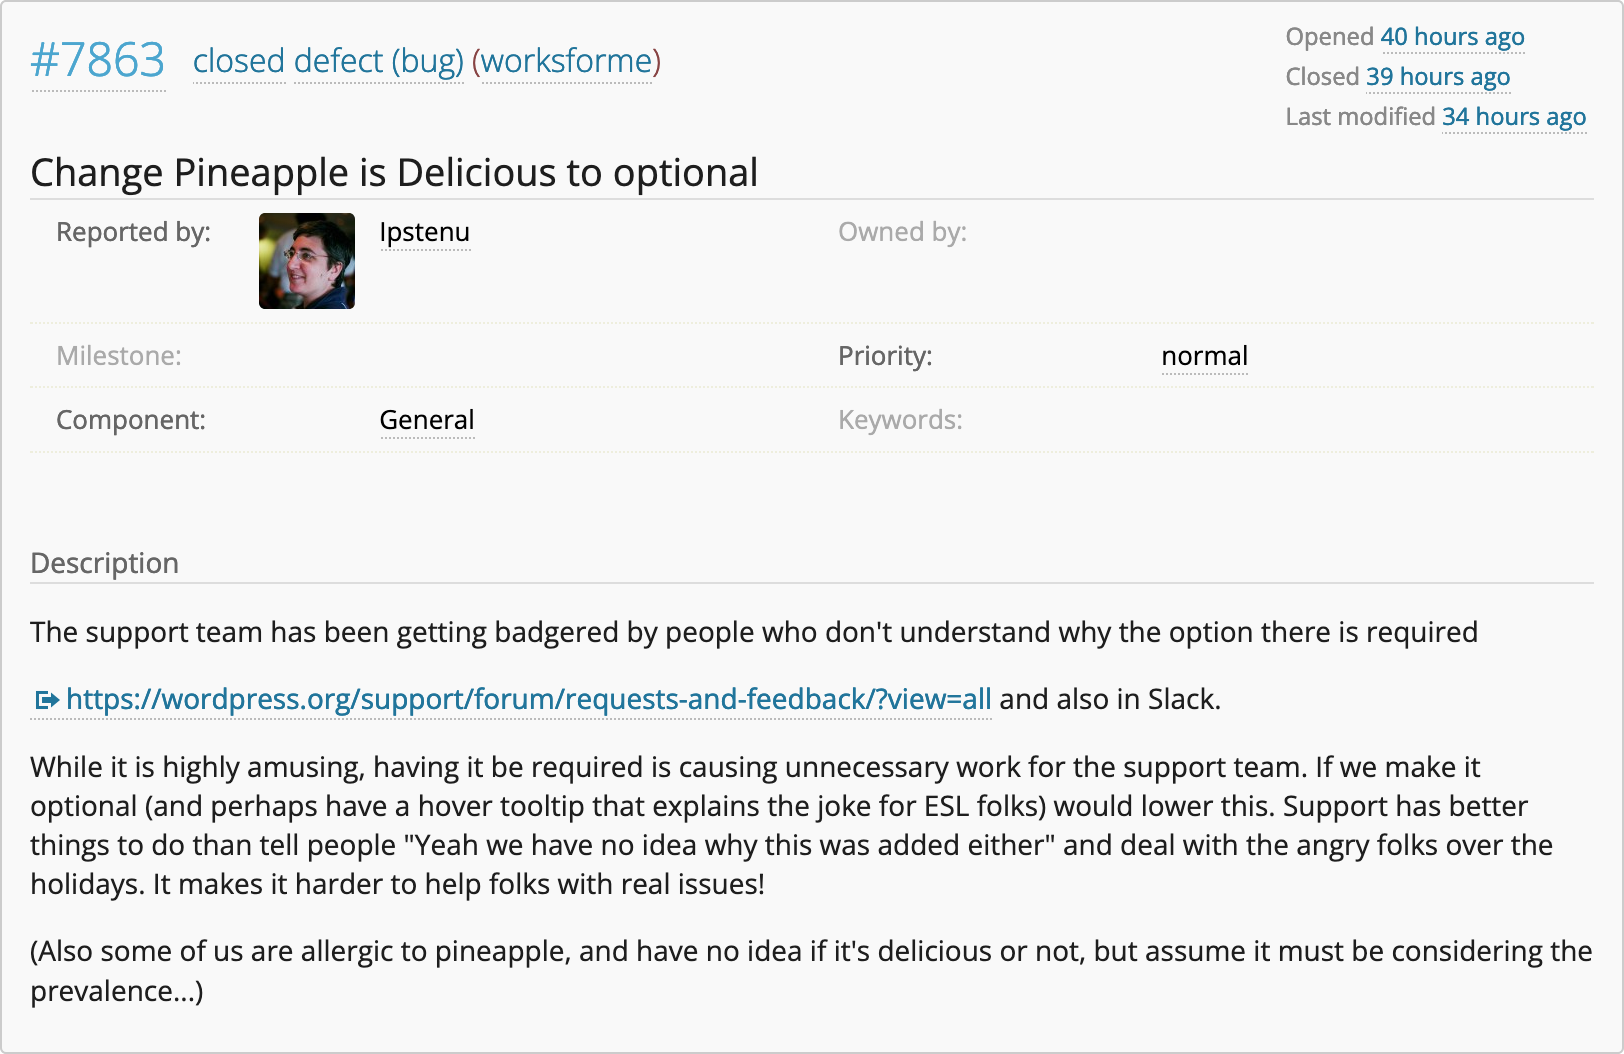The width and height of the screenshot is (1624, 1054).
Task: Open the "34 hours ago" modified timestamp
Action: 1513,117
